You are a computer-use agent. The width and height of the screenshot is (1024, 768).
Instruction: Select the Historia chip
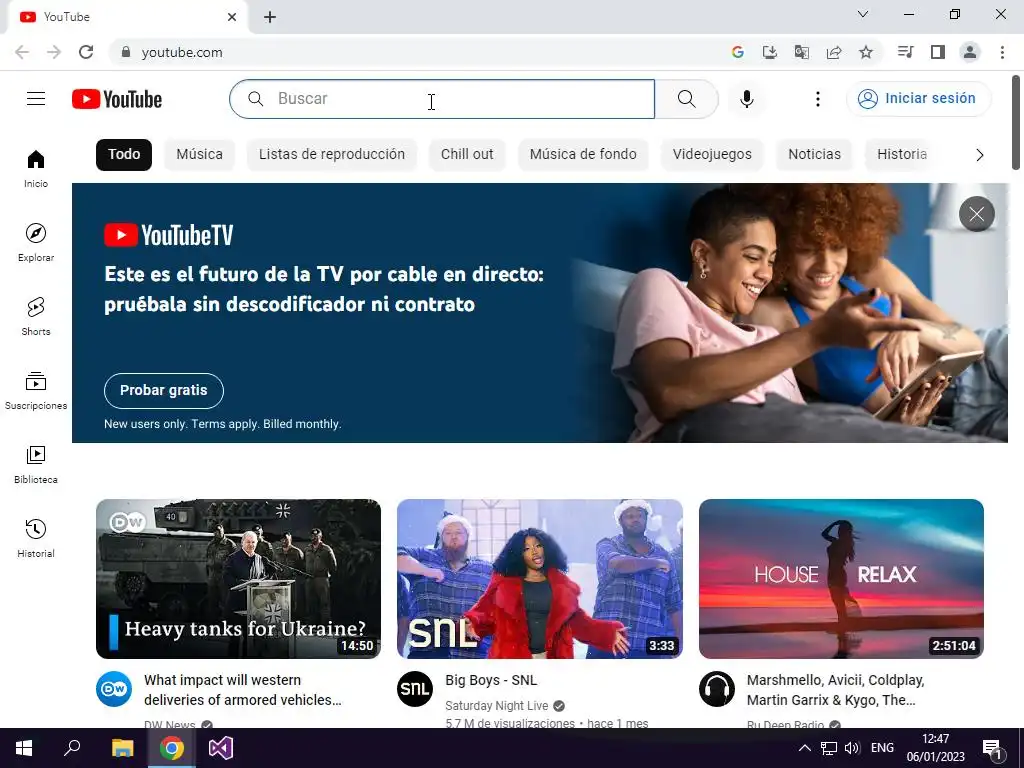point(902,155)
